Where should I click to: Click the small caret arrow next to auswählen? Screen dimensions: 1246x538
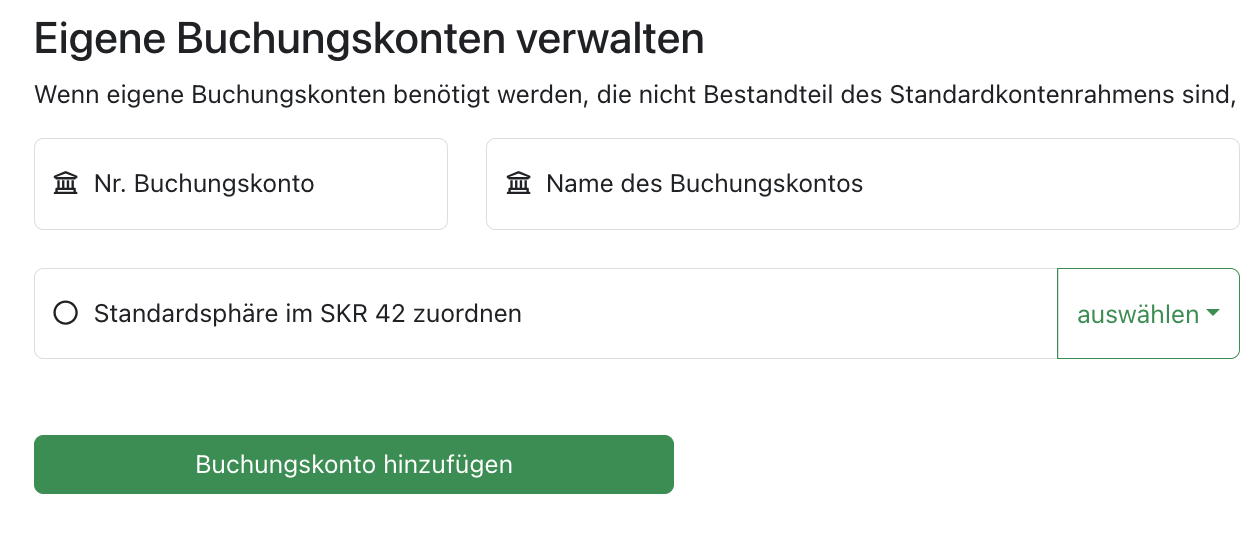1213,313
